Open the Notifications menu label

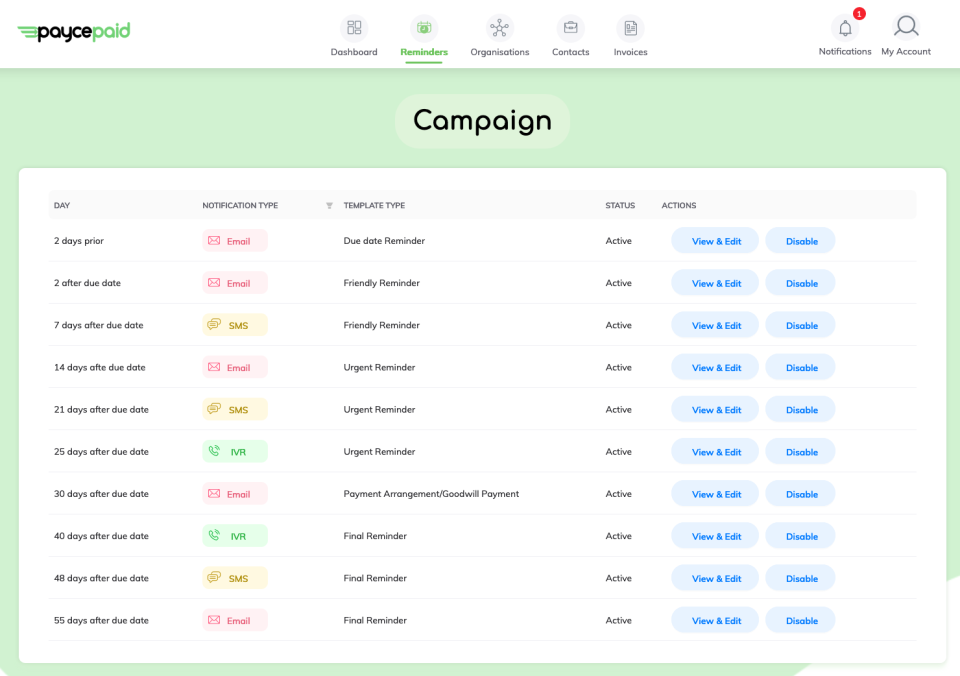(845, 51)
